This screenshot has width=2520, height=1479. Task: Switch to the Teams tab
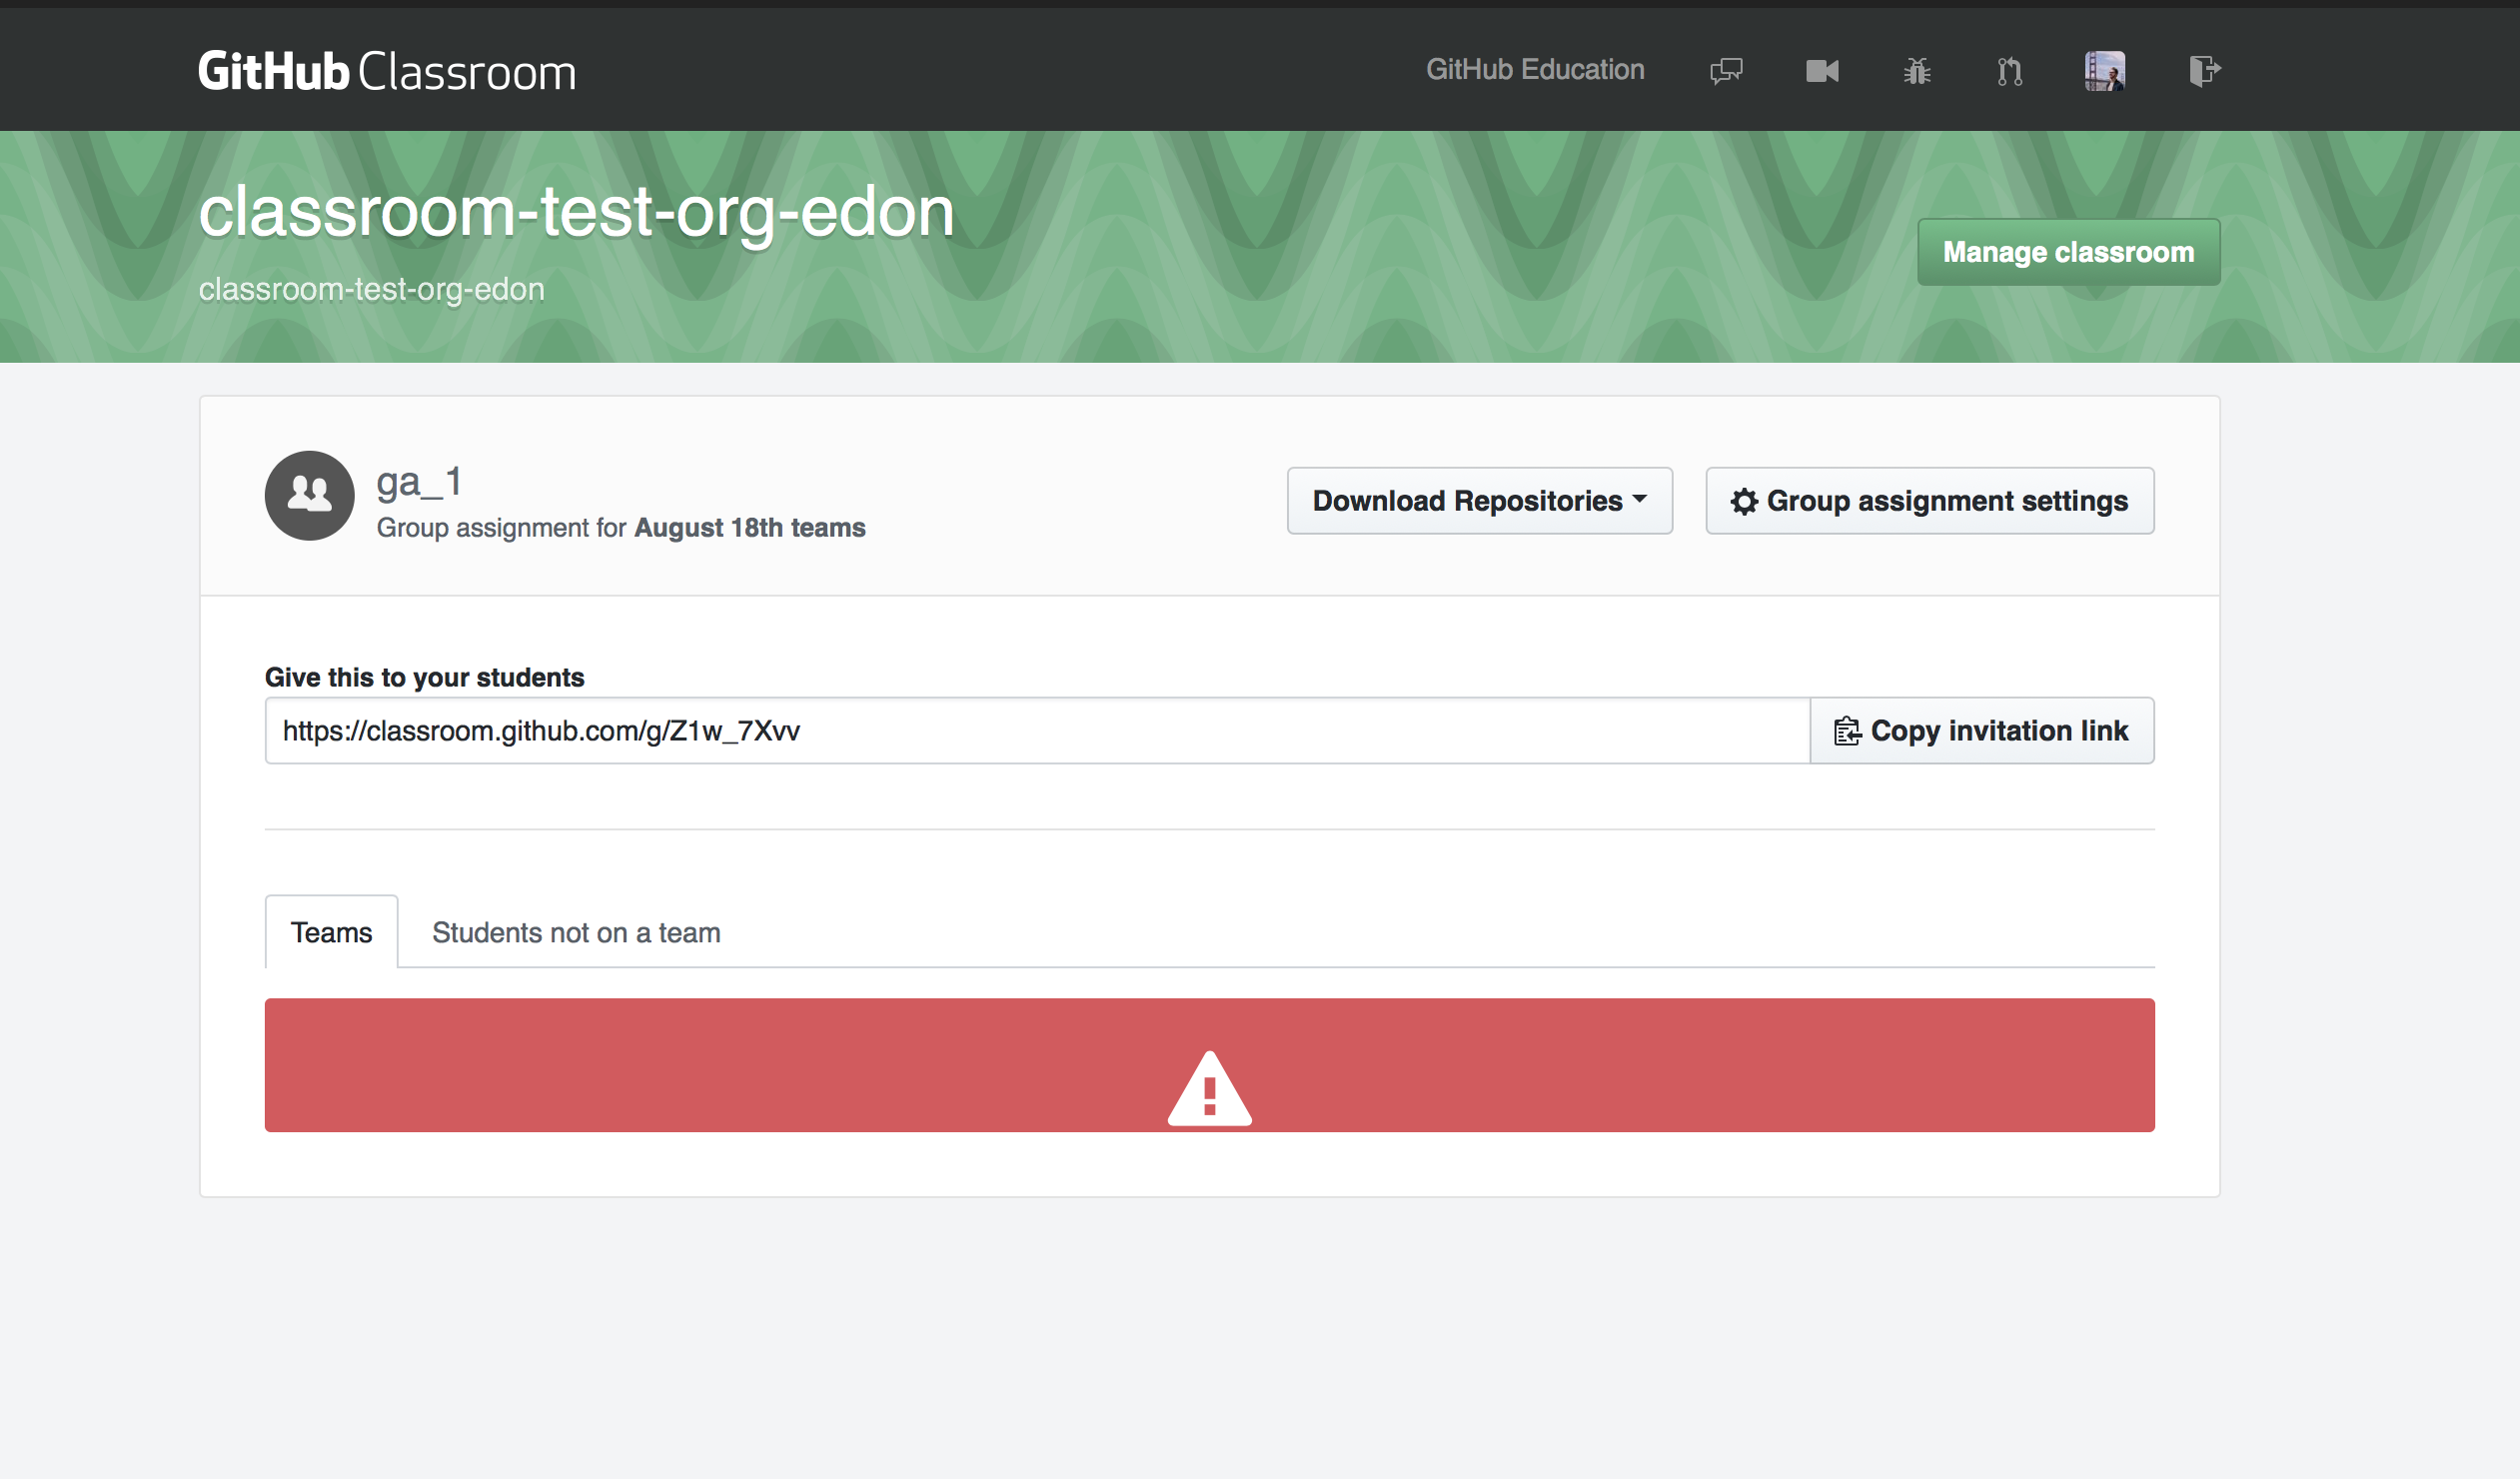tap(331, 931)
